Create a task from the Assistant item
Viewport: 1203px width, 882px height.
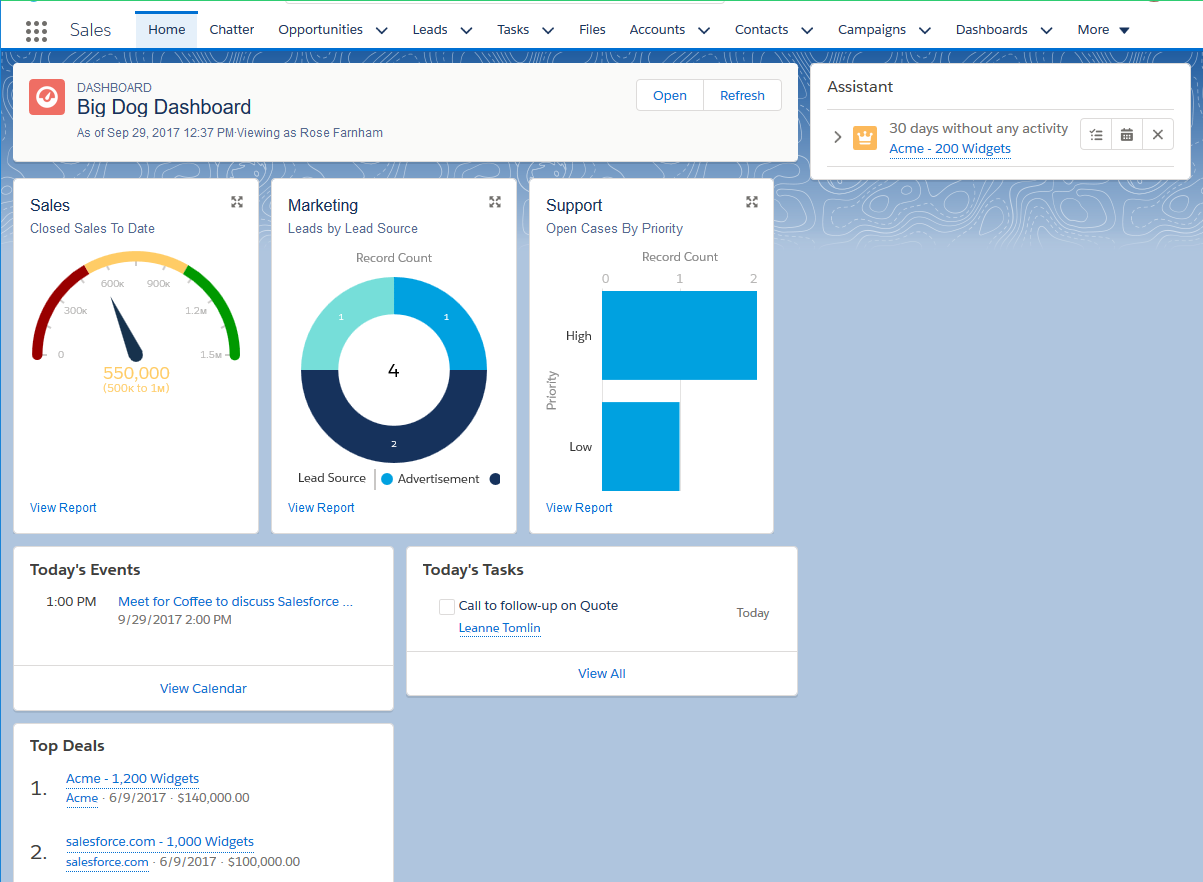click(x=1096, y=135)
